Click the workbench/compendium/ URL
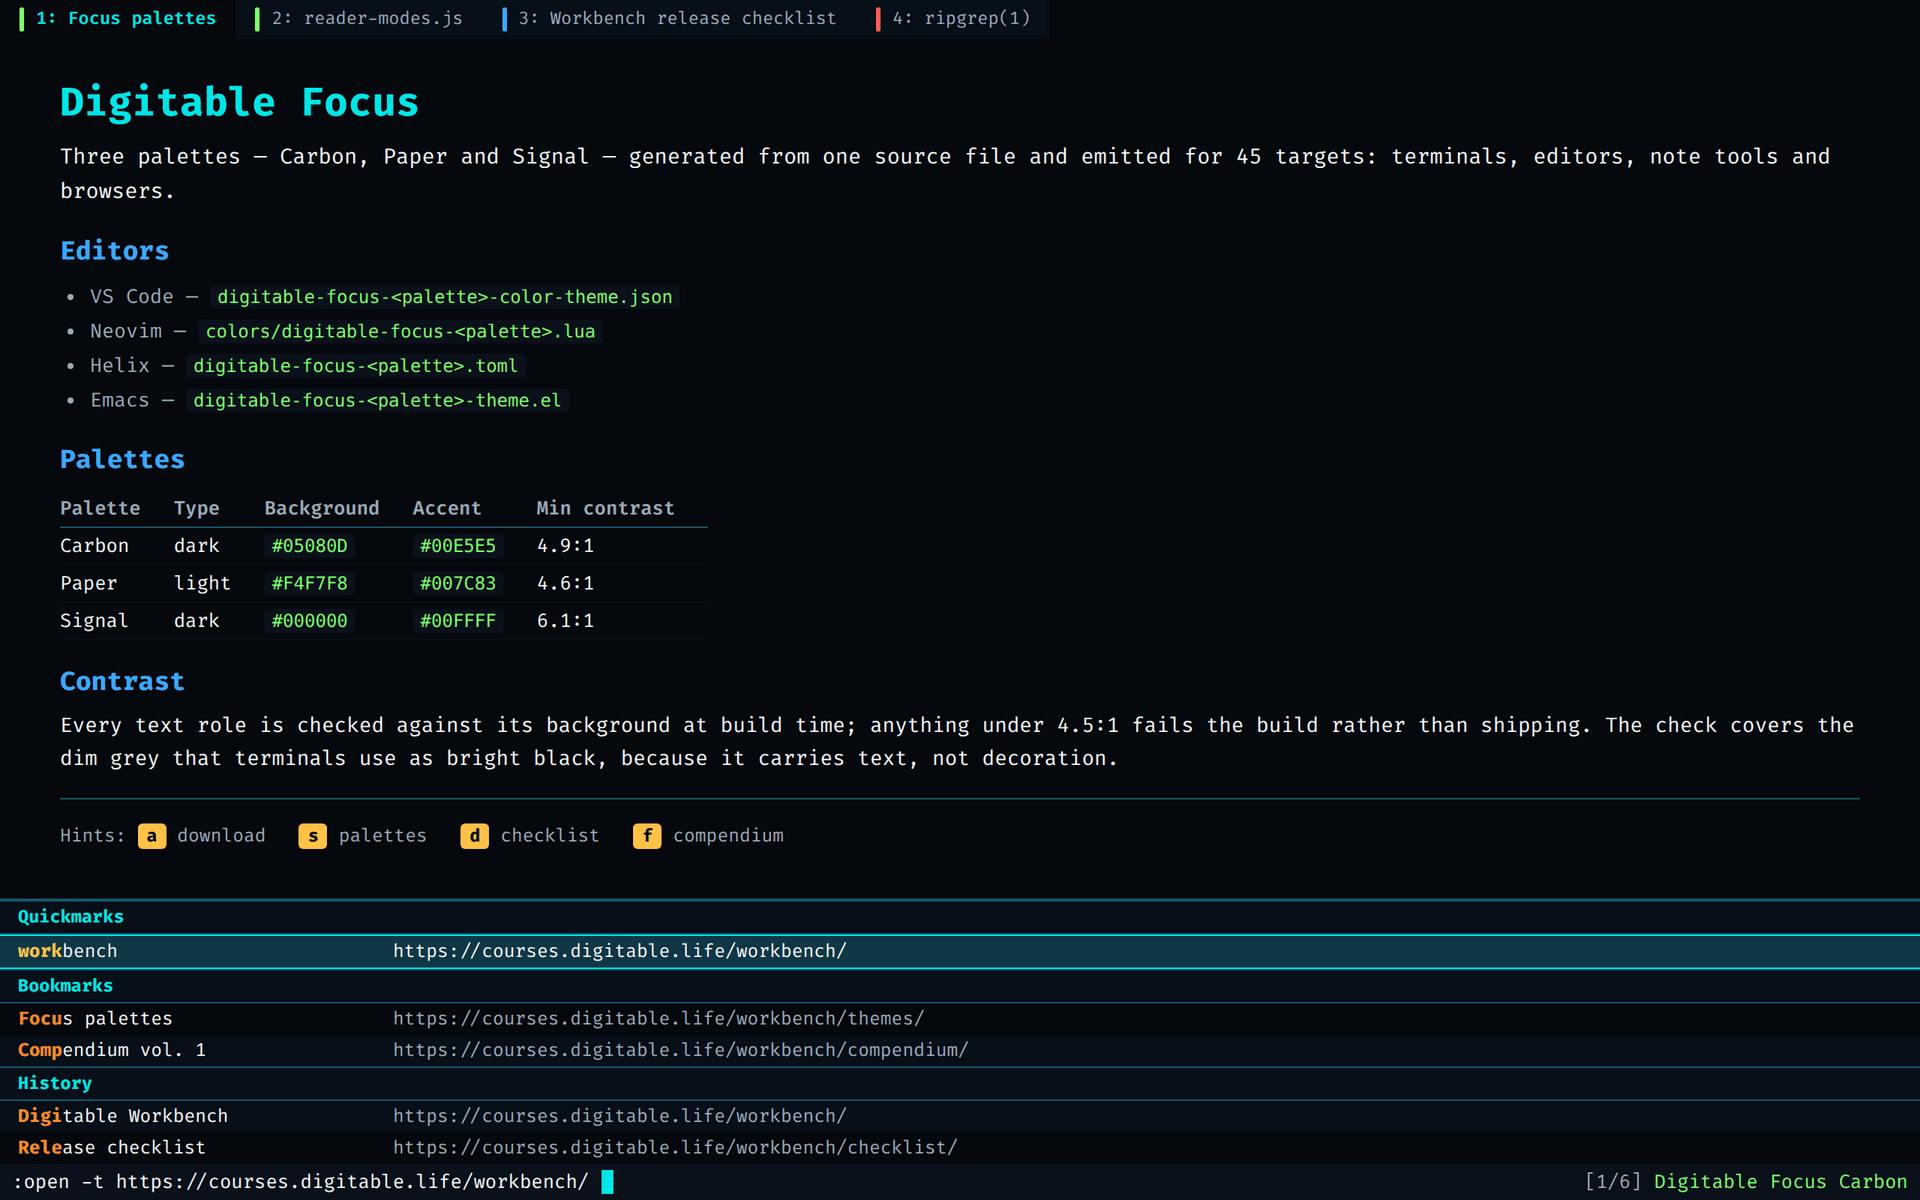 point(680,1050)
